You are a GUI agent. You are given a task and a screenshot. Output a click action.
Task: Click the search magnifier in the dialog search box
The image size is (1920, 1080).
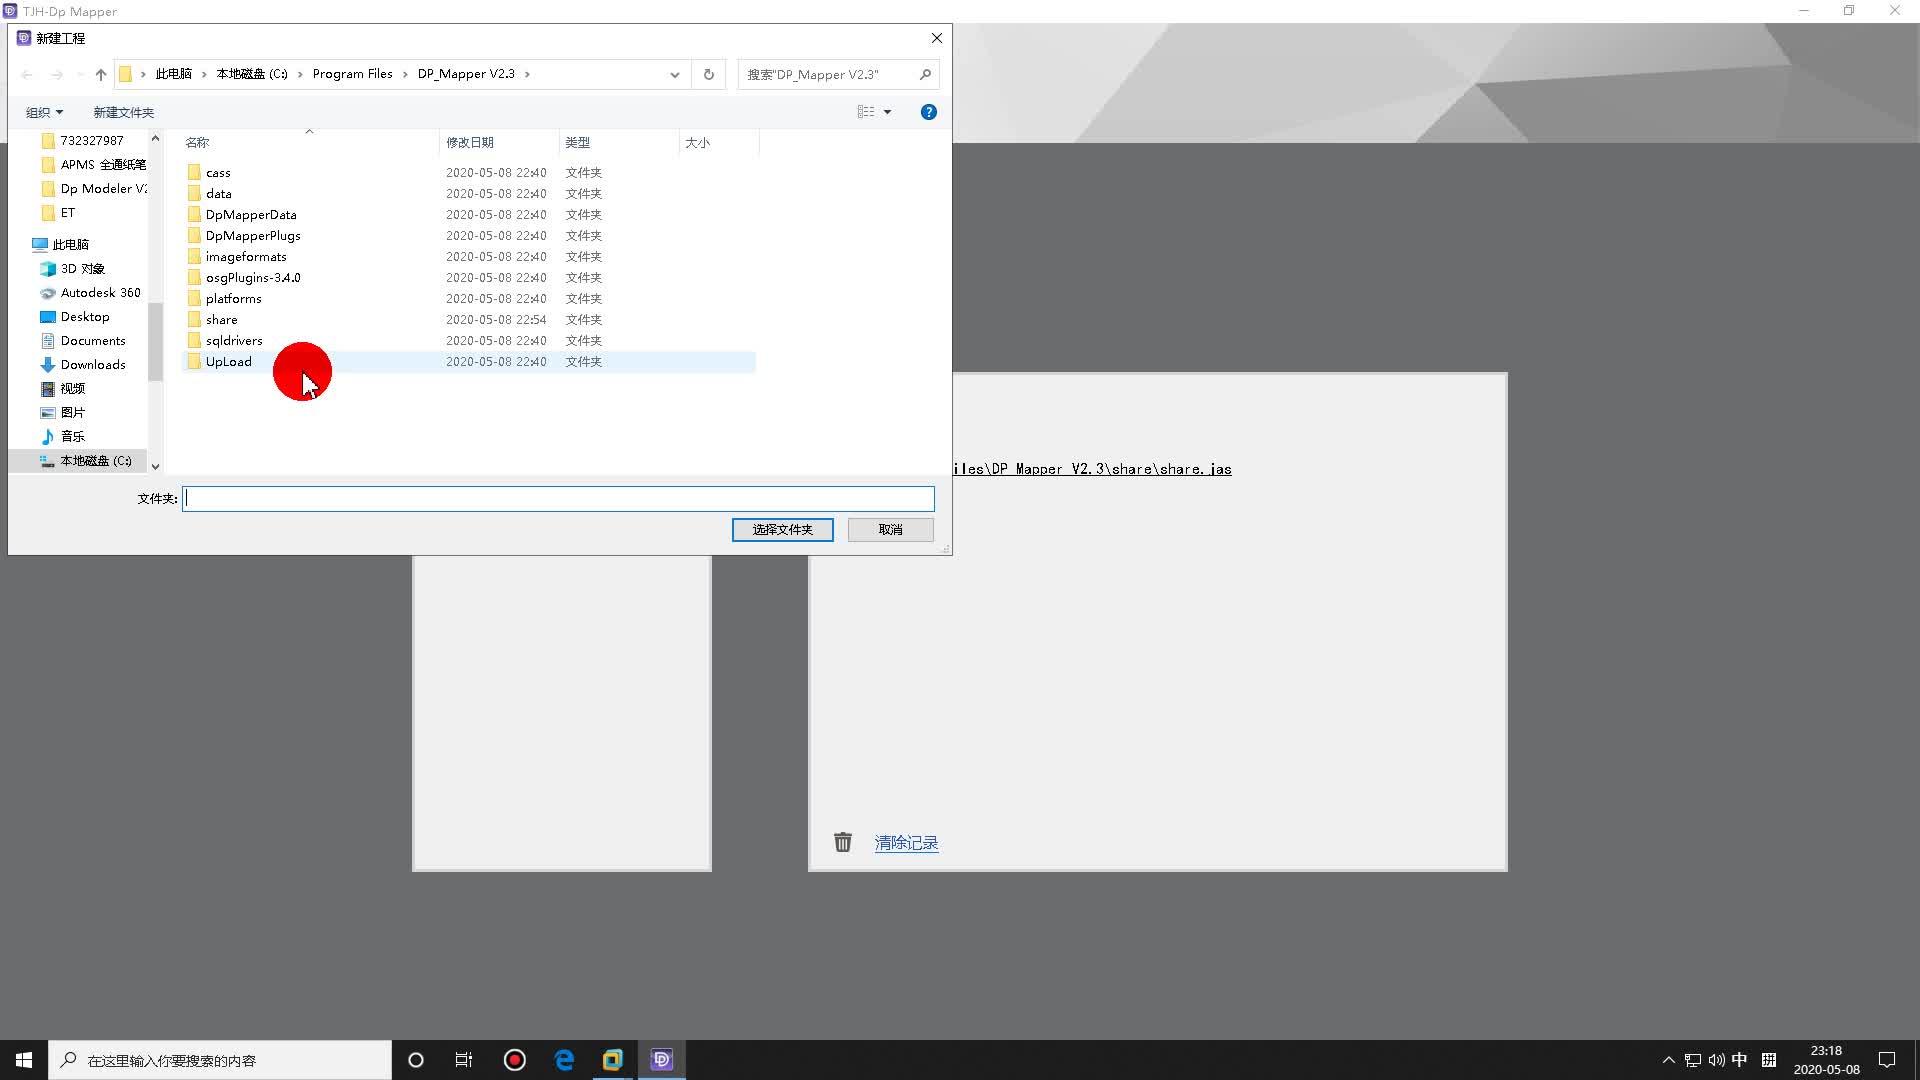pos(925,74)
